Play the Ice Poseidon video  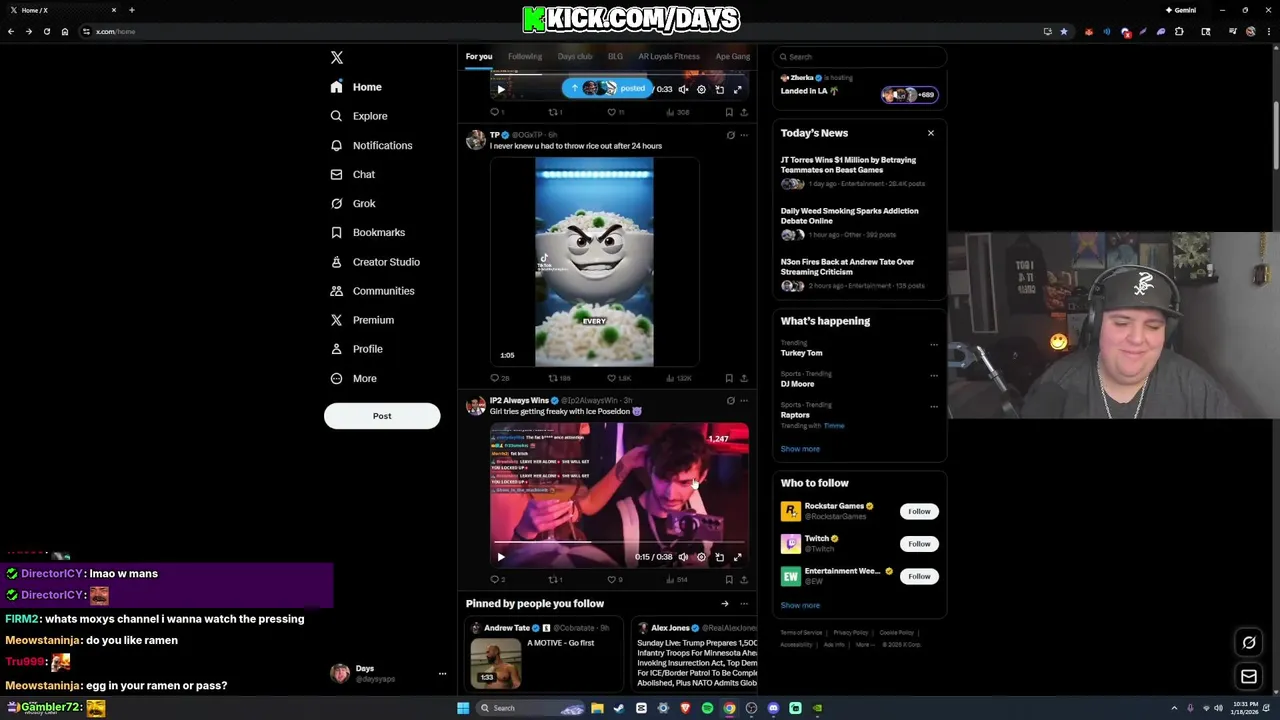(x=501, y=557)
